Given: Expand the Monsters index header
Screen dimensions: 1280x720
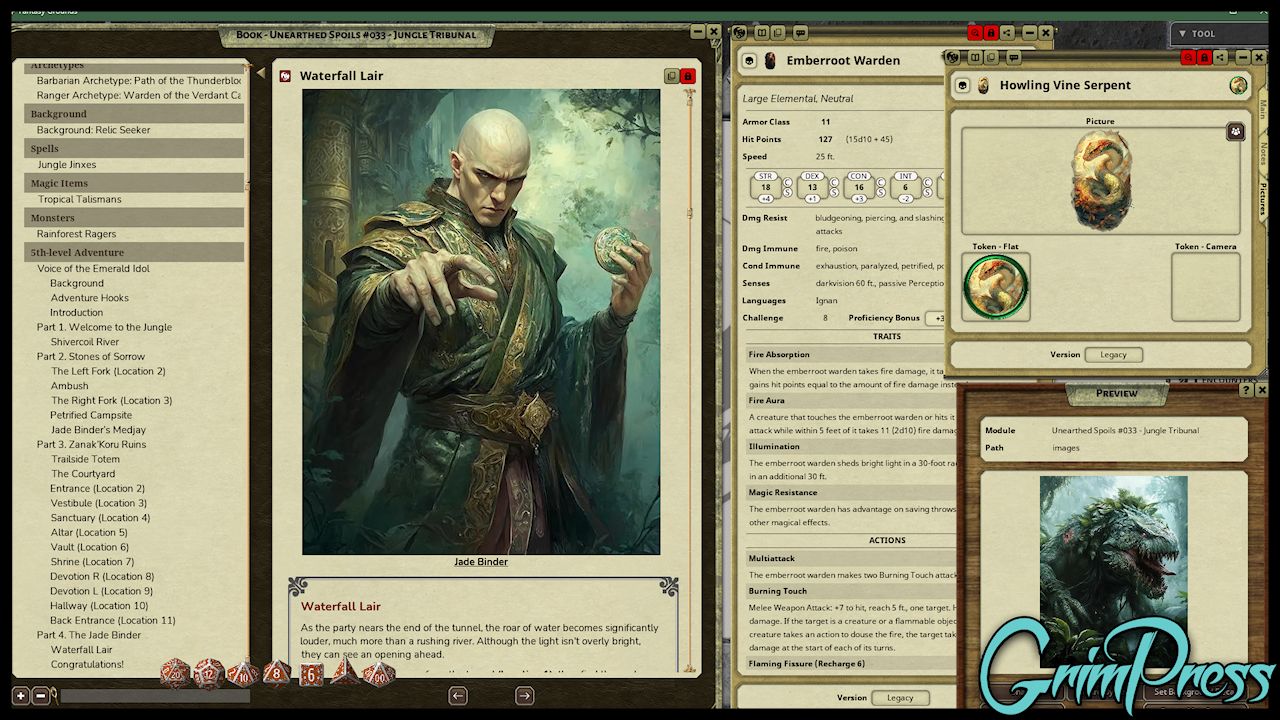Looking at the screenshot, I should 134,218.
